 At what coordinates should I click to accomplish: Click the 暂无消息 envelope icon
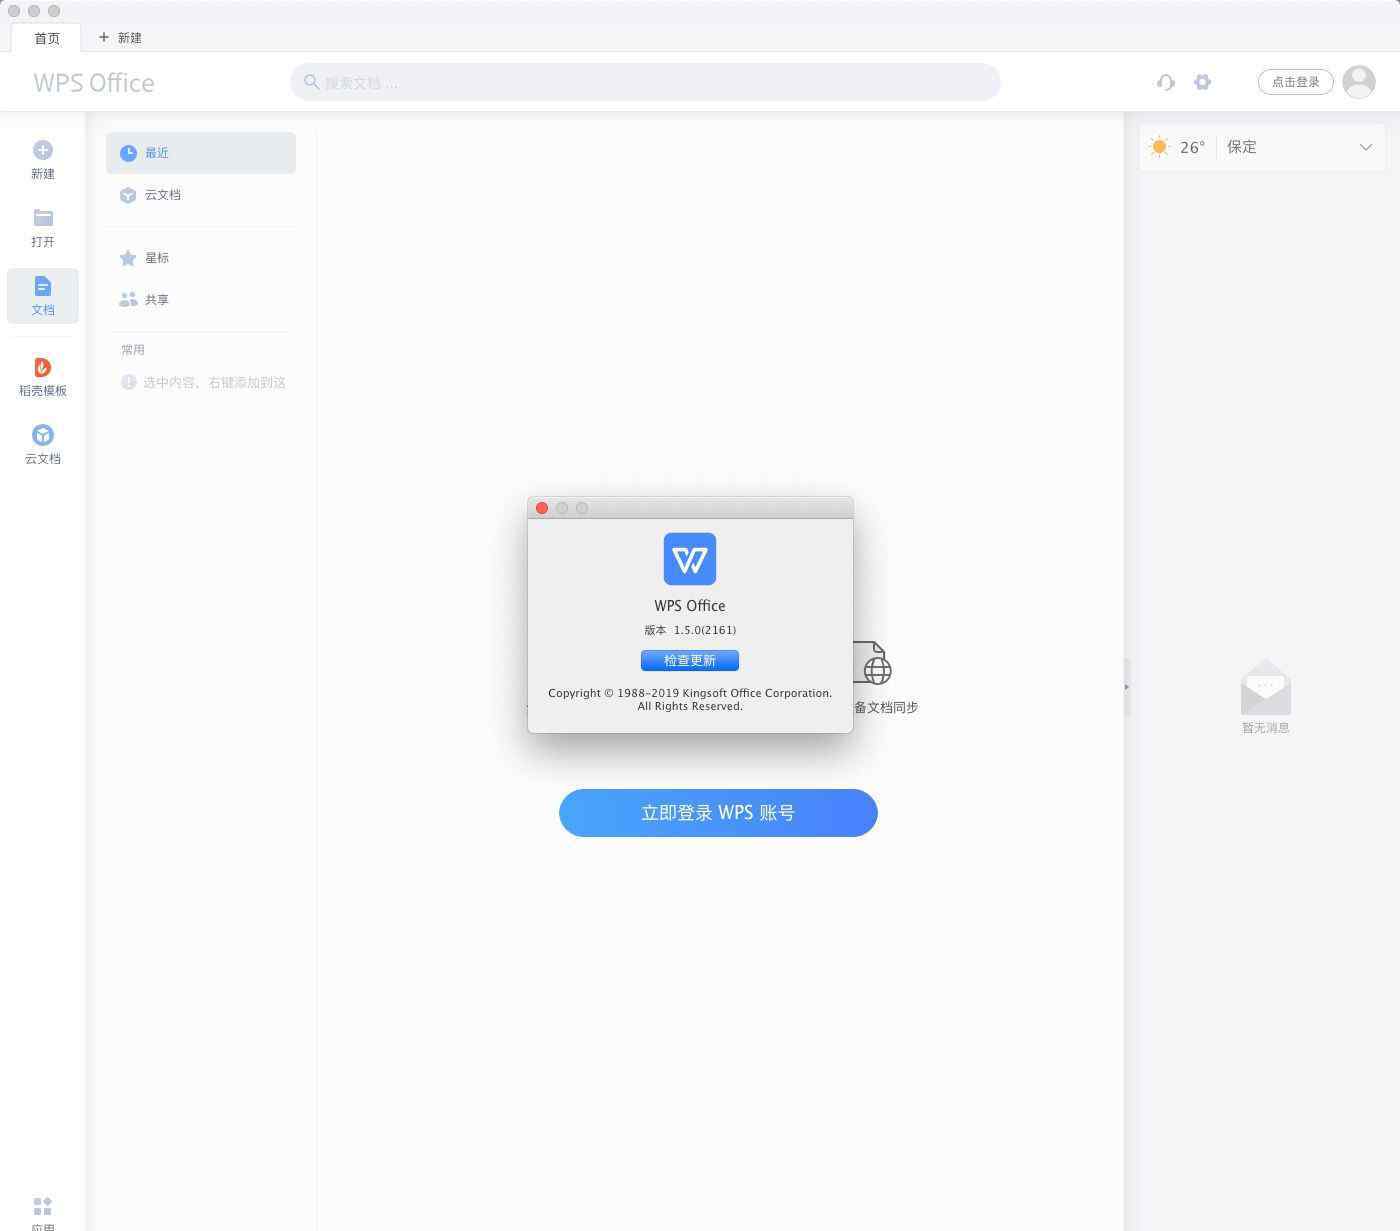point(1266,687)
